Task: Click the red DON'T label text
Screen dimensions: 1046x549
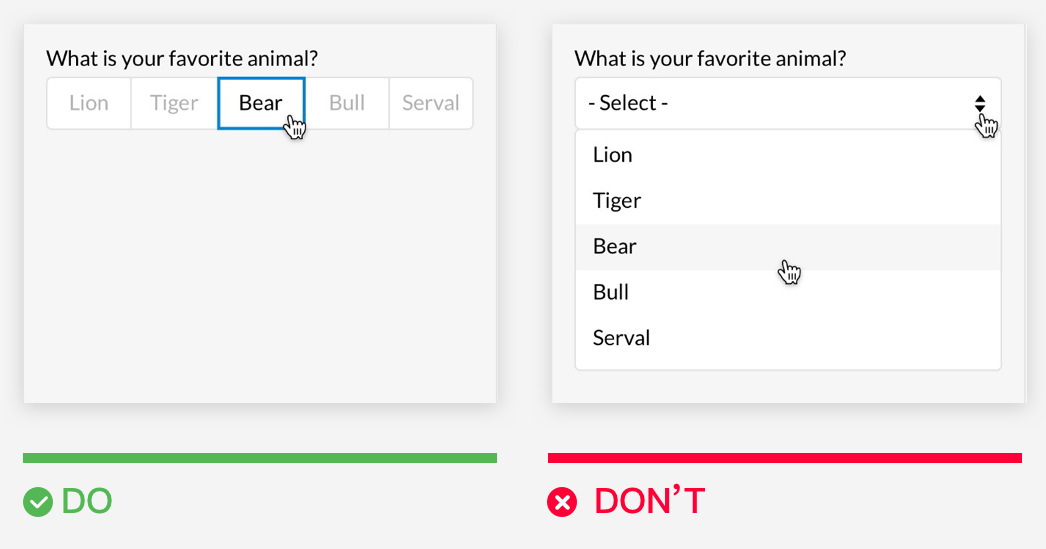Action: tap(649, 501)
